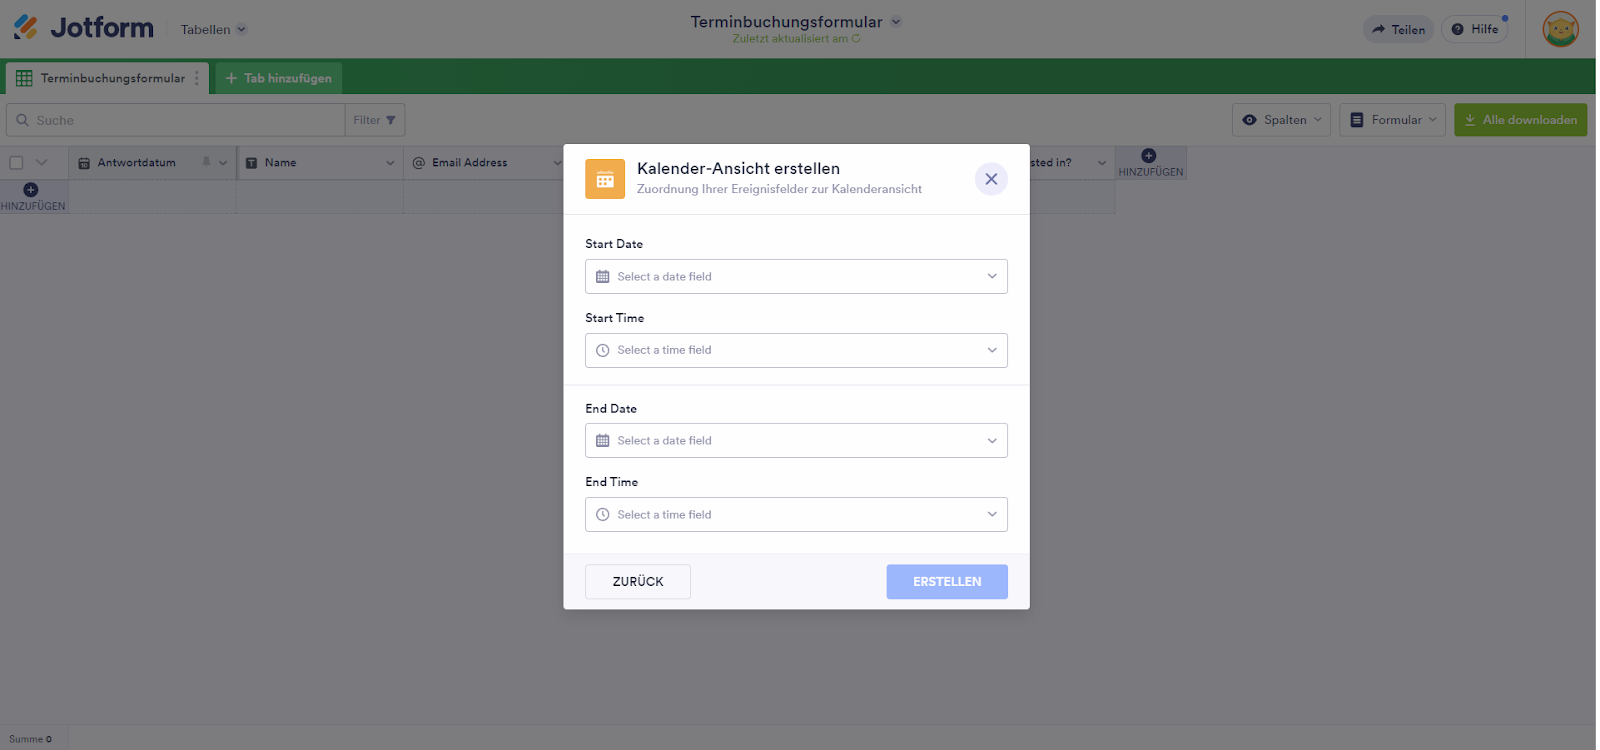Screen dimensions: 1600x750
Task: Open the Tabellen menu
Action: tap(213, 30)
